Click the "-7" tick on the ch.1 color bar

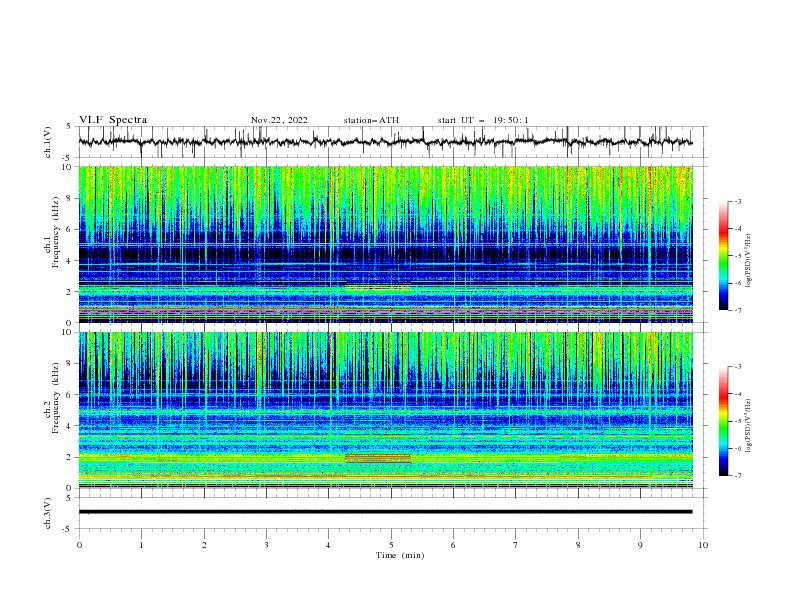(737, 310)
